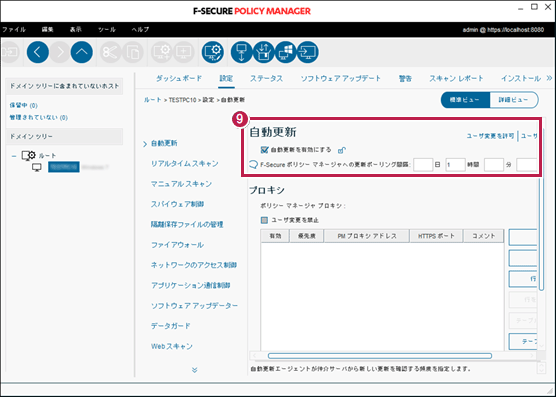556x397 pixels.
Task: Open ソフトウェア アップデート tab
Action: [341, 78]
